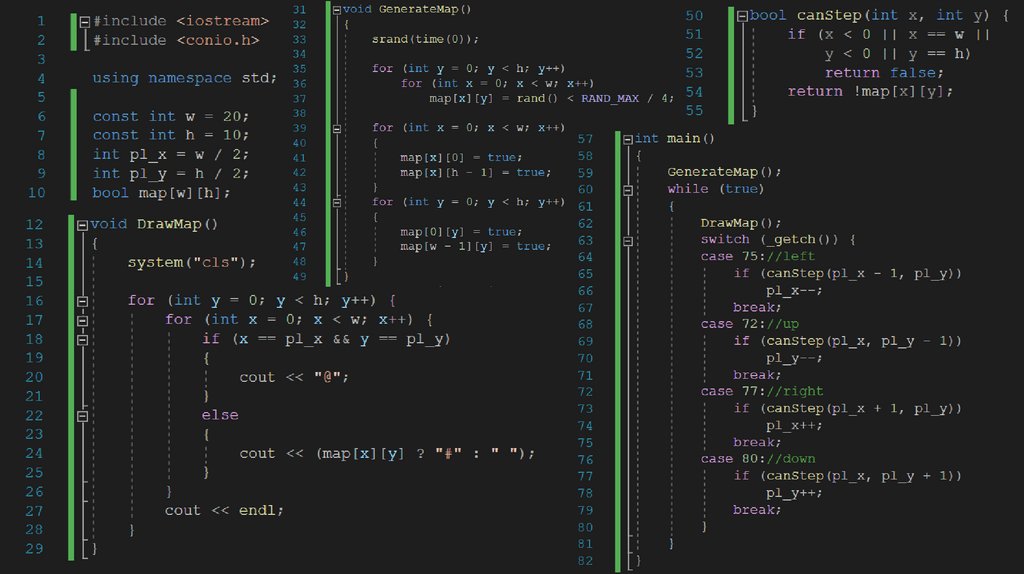Click line number 4 in the gutter
Viewport: 1024px width, 574px height.
click(x=41, y=78)
